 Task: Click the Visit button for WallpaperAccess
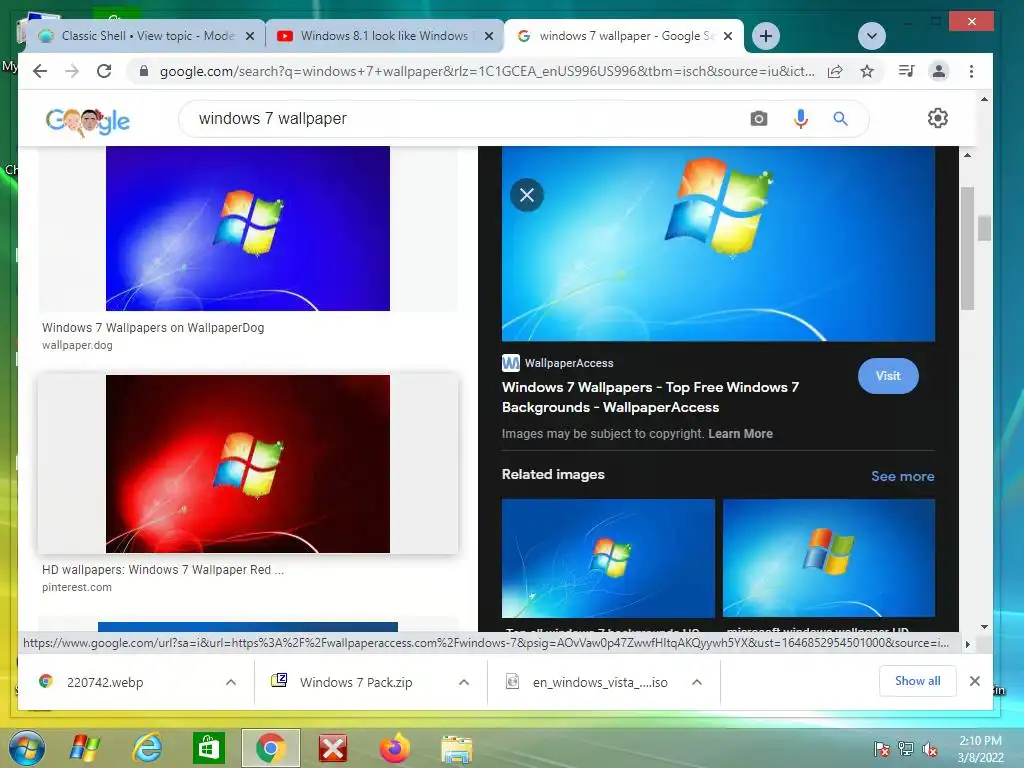[x=888, y=376]
